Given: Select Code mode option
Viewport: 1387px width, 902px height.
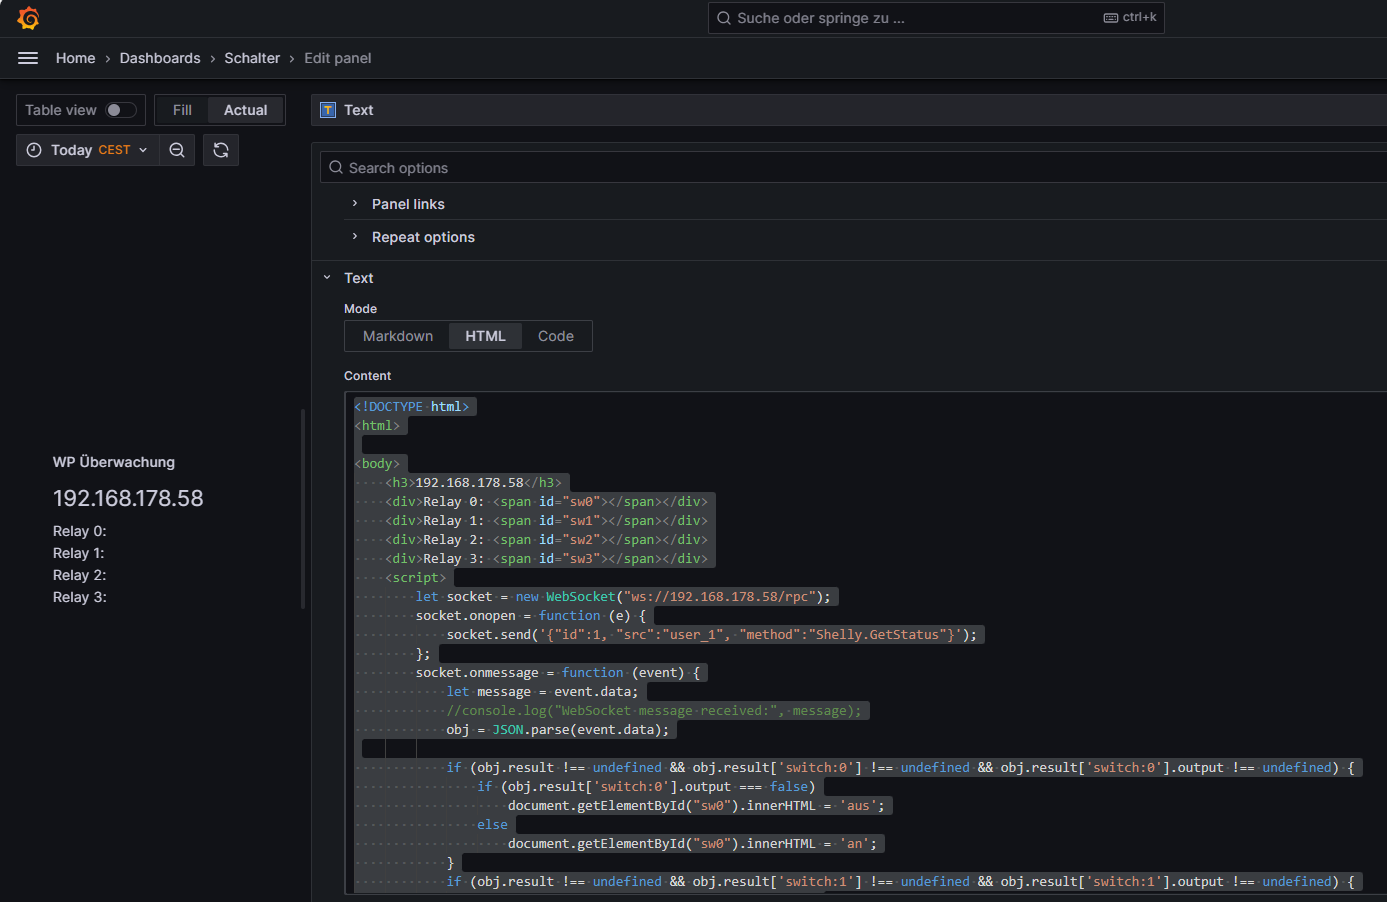Looking at the screenshot, I should pos(555,336).
